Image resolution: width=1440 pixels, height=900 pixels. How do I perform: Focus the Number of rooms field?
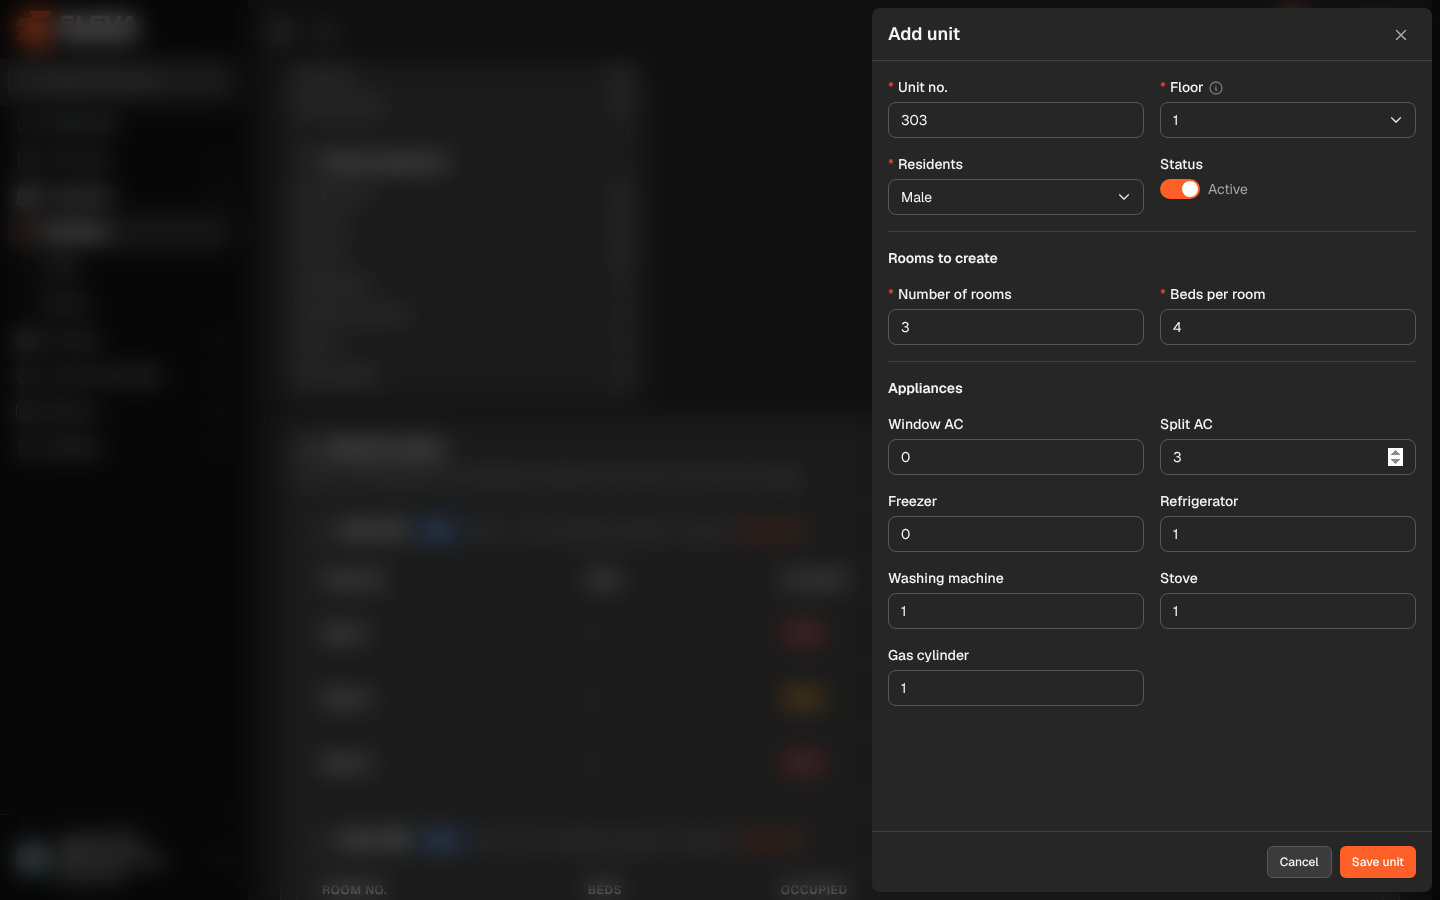pyautogui.click(x=1015, y=327)
